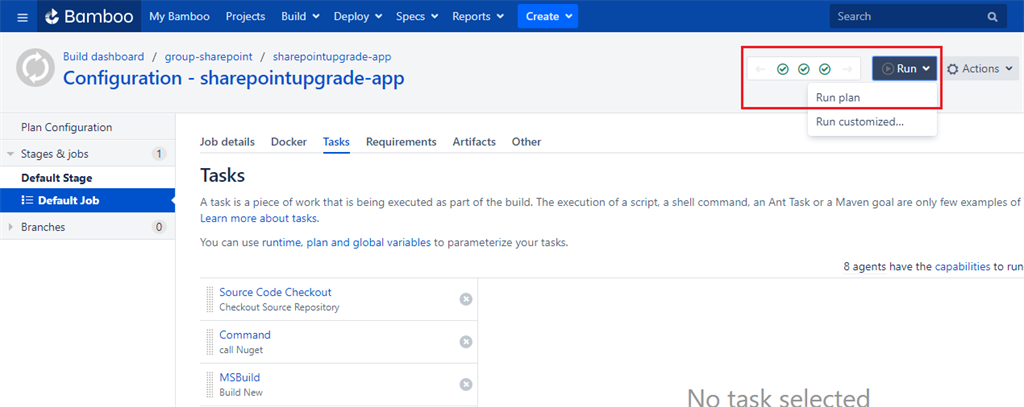Open the second successful build checkmark

(804, 69)
